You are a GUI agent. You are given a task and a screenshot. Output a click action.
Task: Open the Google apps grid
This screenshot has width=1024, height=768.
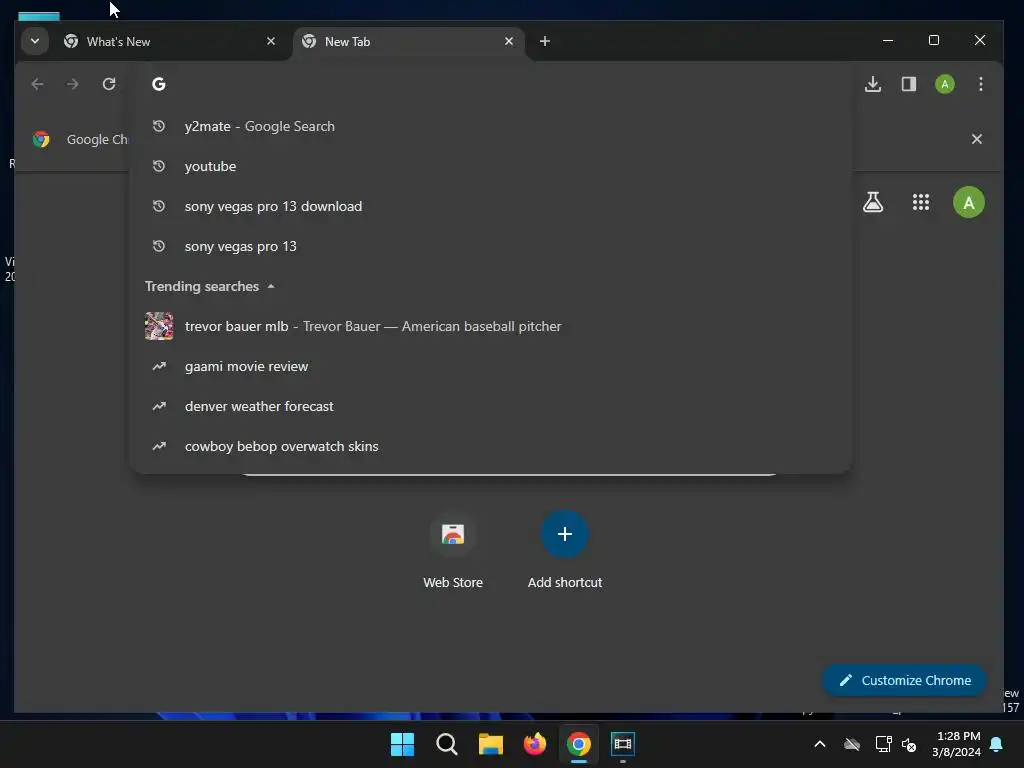920,202
